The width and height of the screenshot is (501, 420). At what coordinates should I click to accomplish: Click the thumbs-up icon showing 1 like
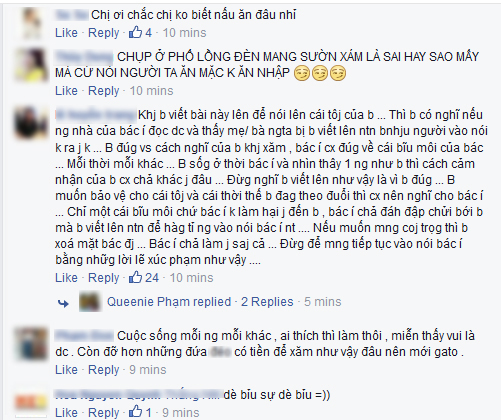pyautogui.click(x=136, y=412)
